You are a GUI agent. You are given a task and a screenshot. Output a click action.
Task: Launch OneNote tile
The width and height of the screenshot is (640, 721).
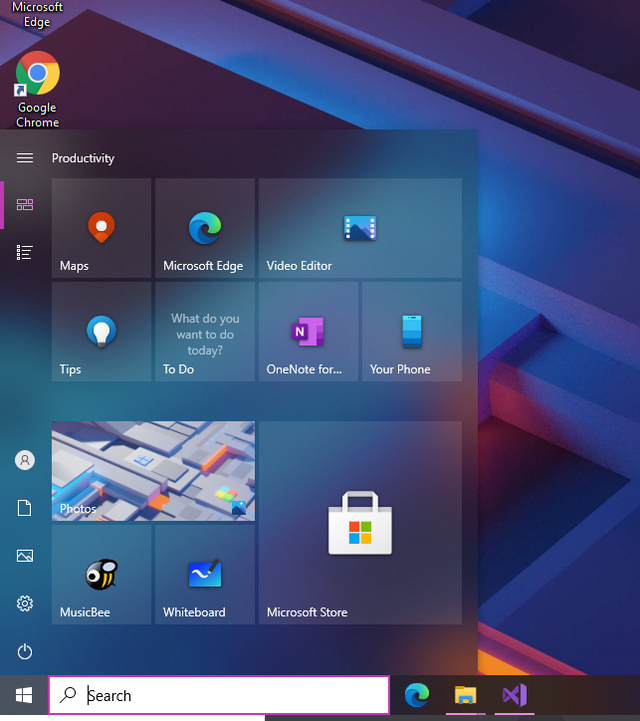[308, 331]
